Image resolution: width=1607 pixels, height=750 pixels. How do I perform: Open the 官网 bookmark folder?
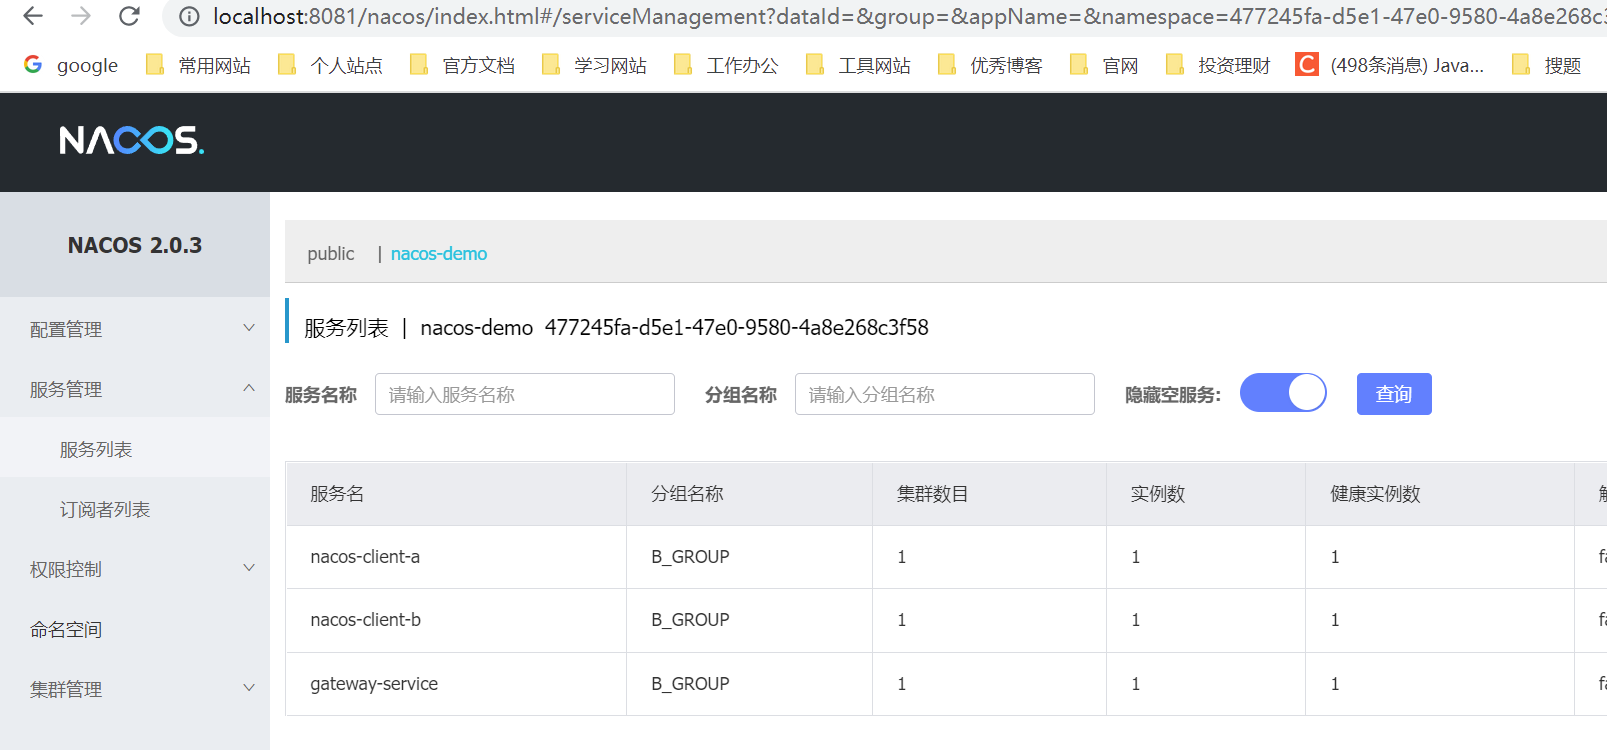point(1104,65)
